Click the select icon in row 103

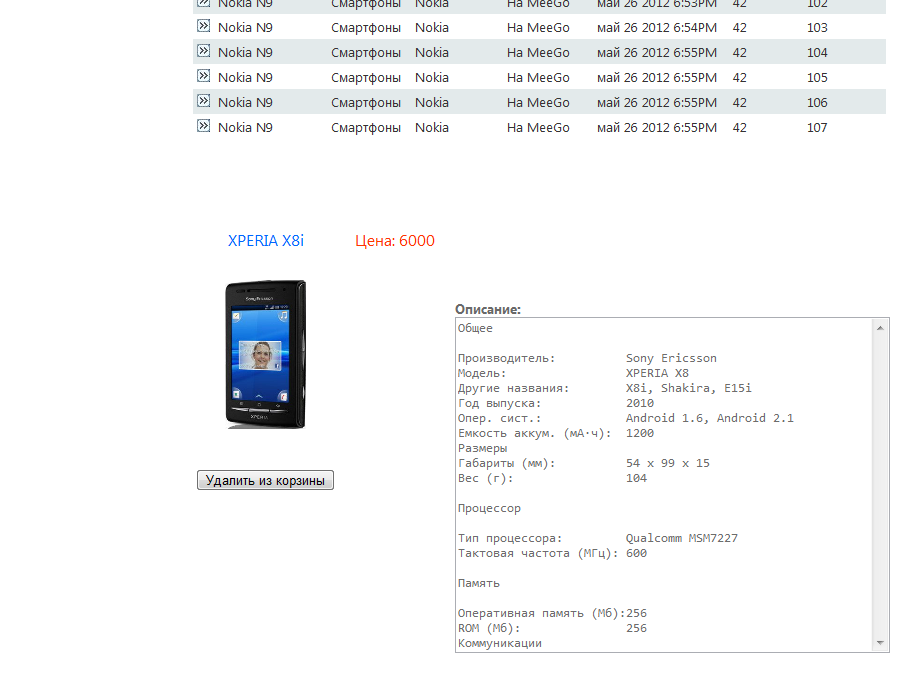click(x=203, y=26)
